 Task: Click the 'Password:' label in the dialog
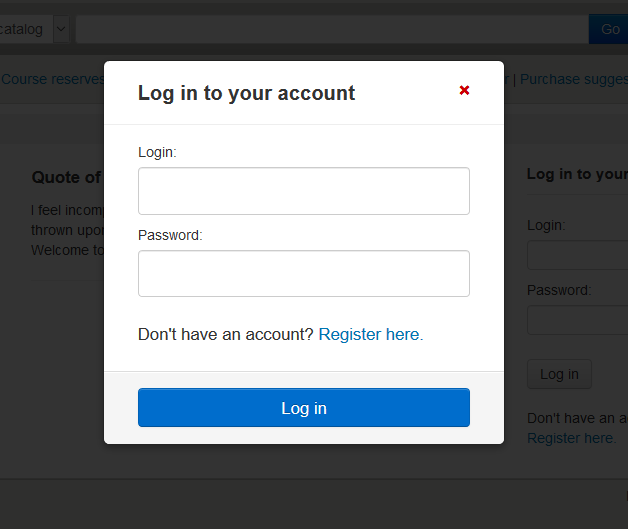(x=170, y=235)
